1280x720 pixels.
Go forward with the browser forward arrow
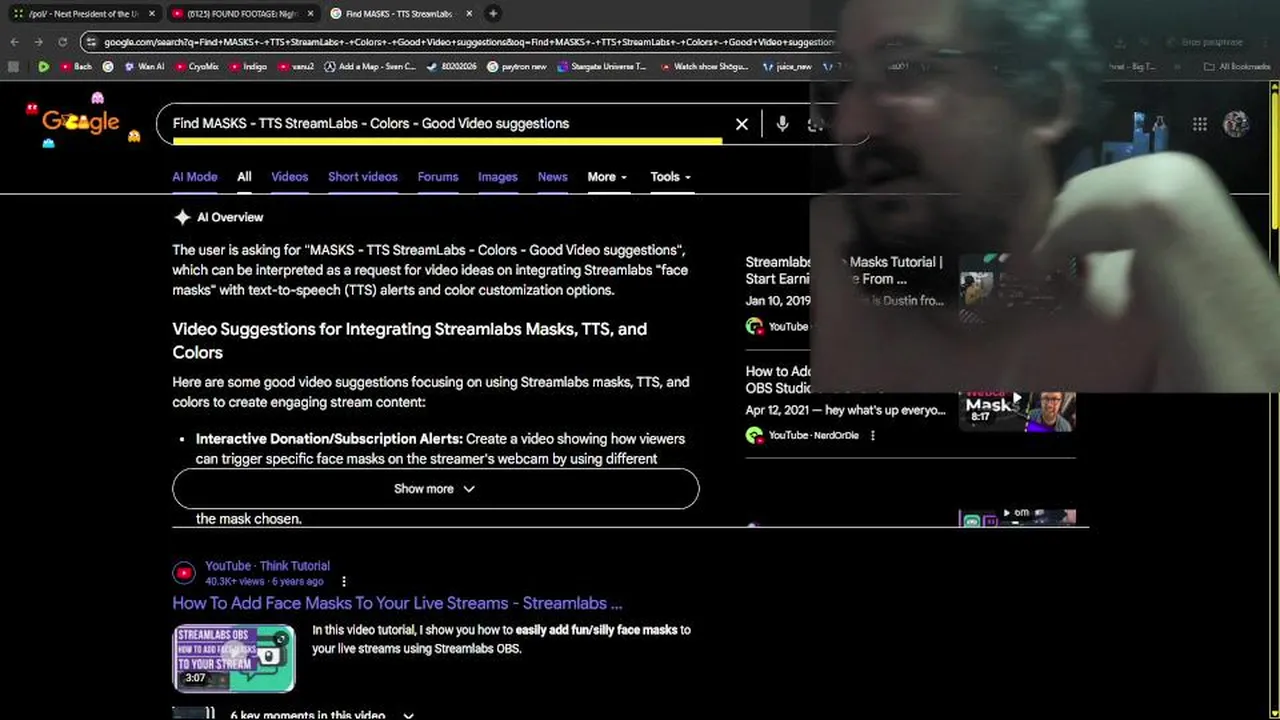38,42
